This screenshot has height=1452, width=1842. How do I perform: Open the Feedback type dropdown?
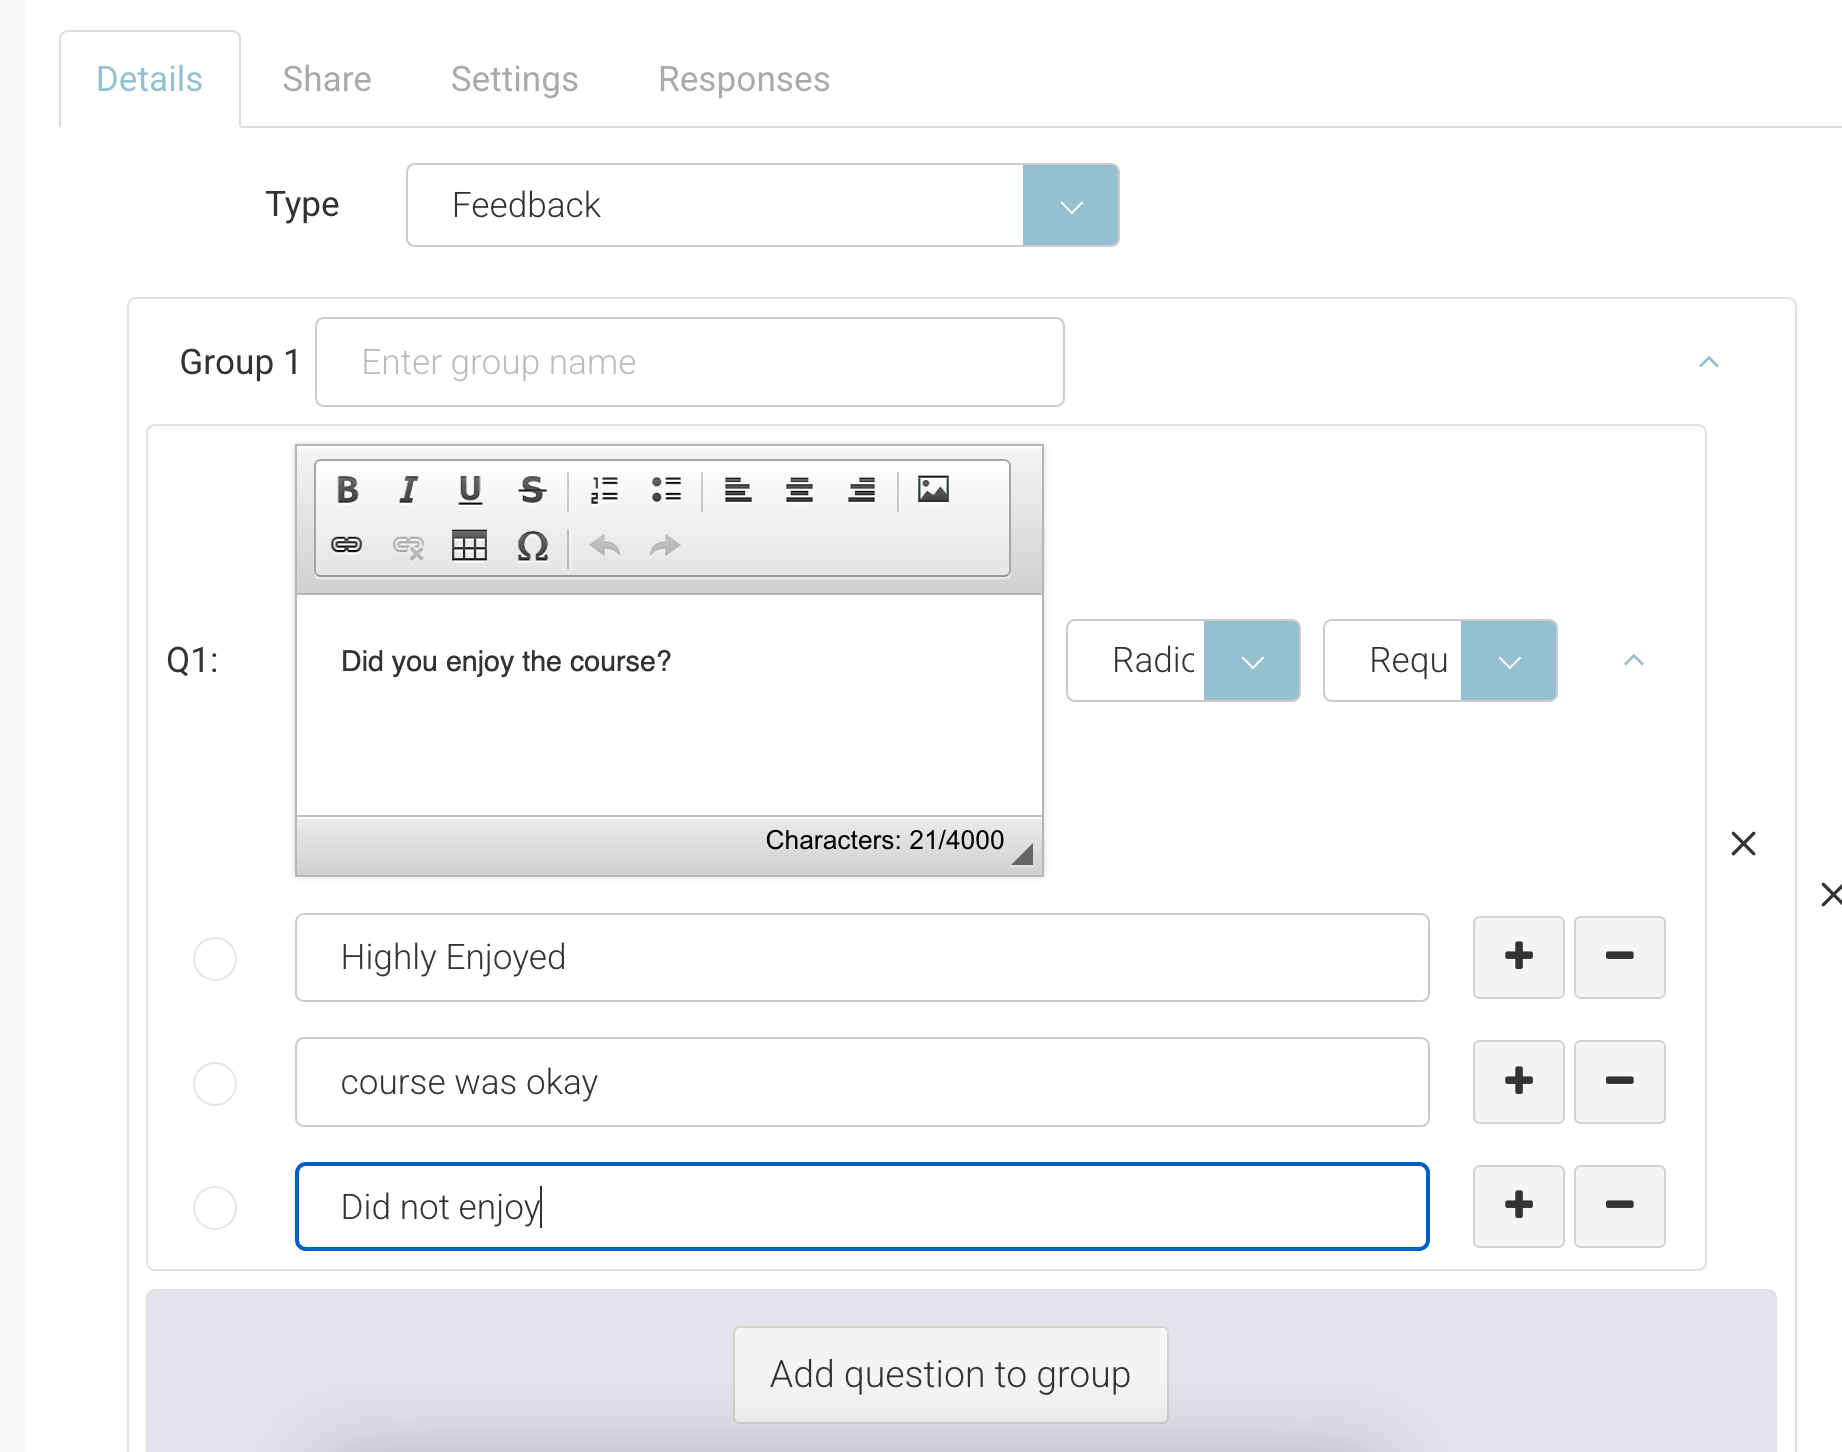(1070, 206)
